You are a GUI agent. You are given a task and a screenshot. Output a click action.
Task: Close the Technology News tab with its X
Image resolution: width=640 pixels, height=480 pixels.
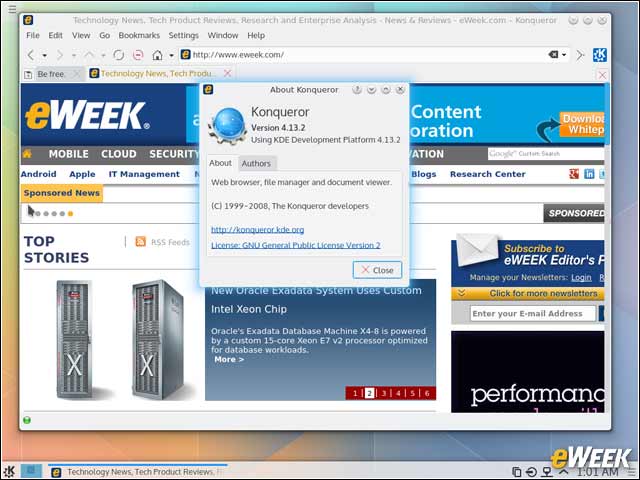(228, 73)
